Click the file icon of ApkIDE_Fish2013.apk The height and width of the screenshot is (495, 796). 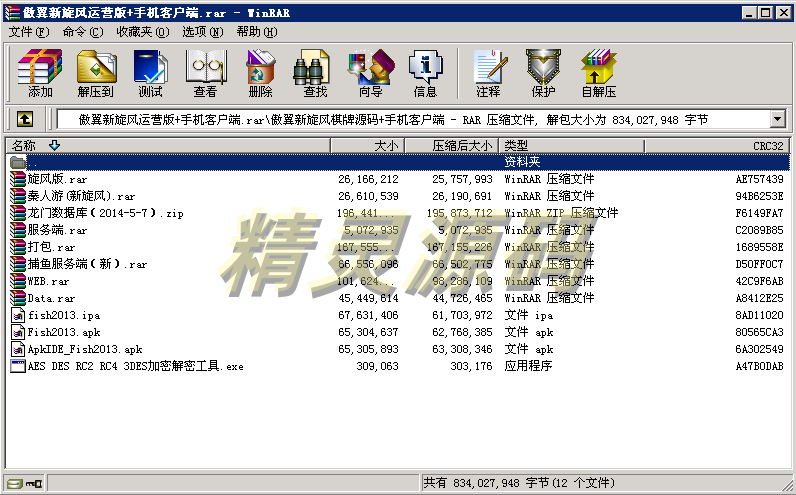(18, 349)
